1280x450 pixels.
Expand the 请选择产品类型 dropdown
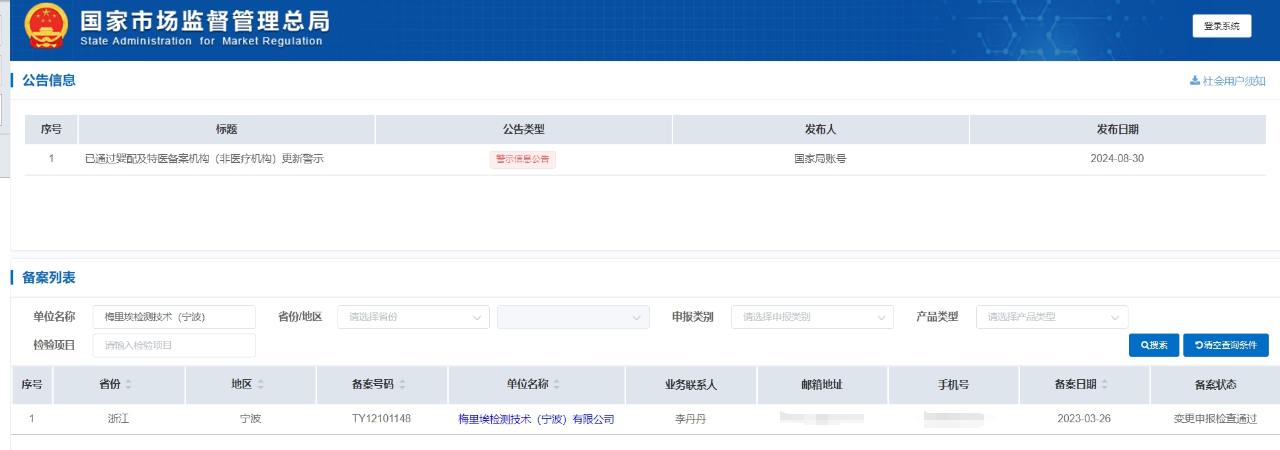point(1052,317)
